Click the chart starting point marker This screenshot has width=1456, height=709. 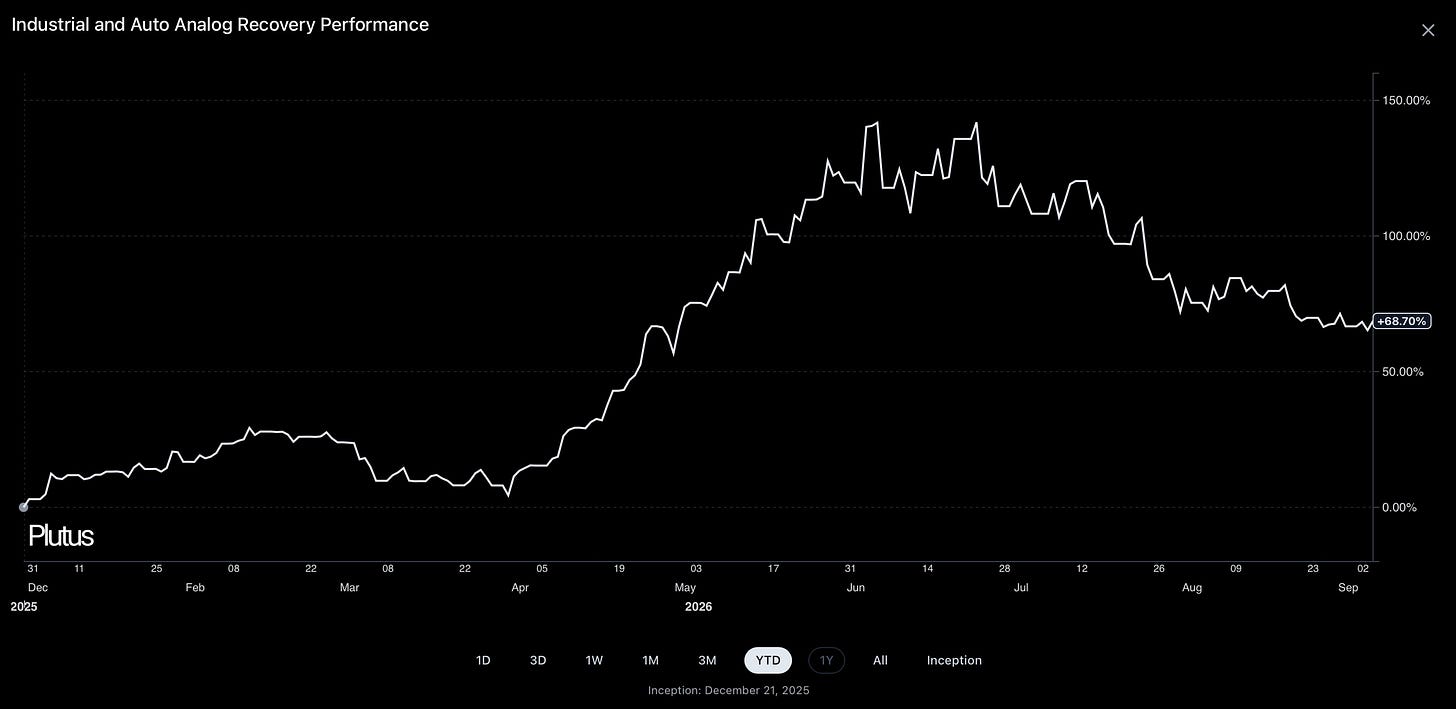click(x=24, y=507)
